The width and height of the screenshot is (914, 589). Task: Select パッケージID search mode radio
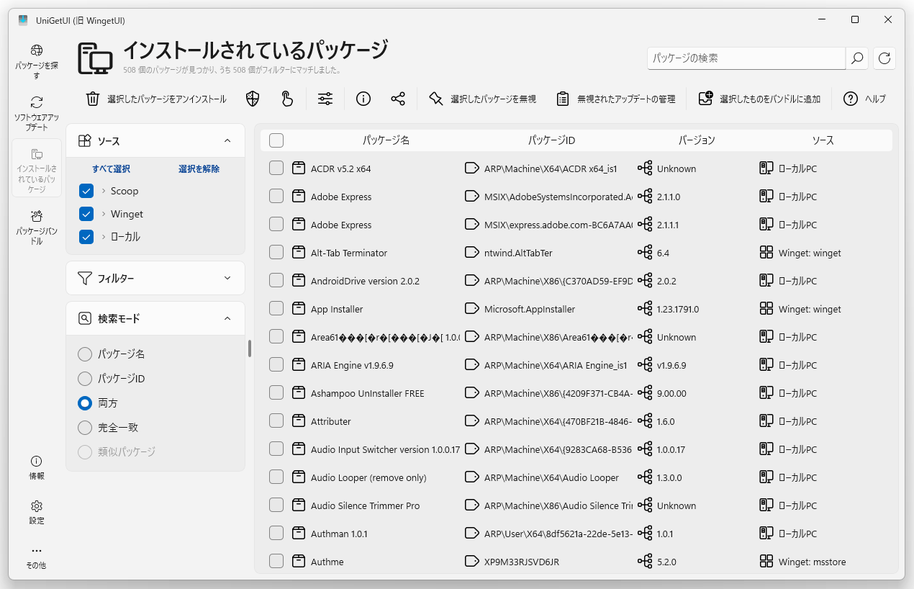(85, 378)
